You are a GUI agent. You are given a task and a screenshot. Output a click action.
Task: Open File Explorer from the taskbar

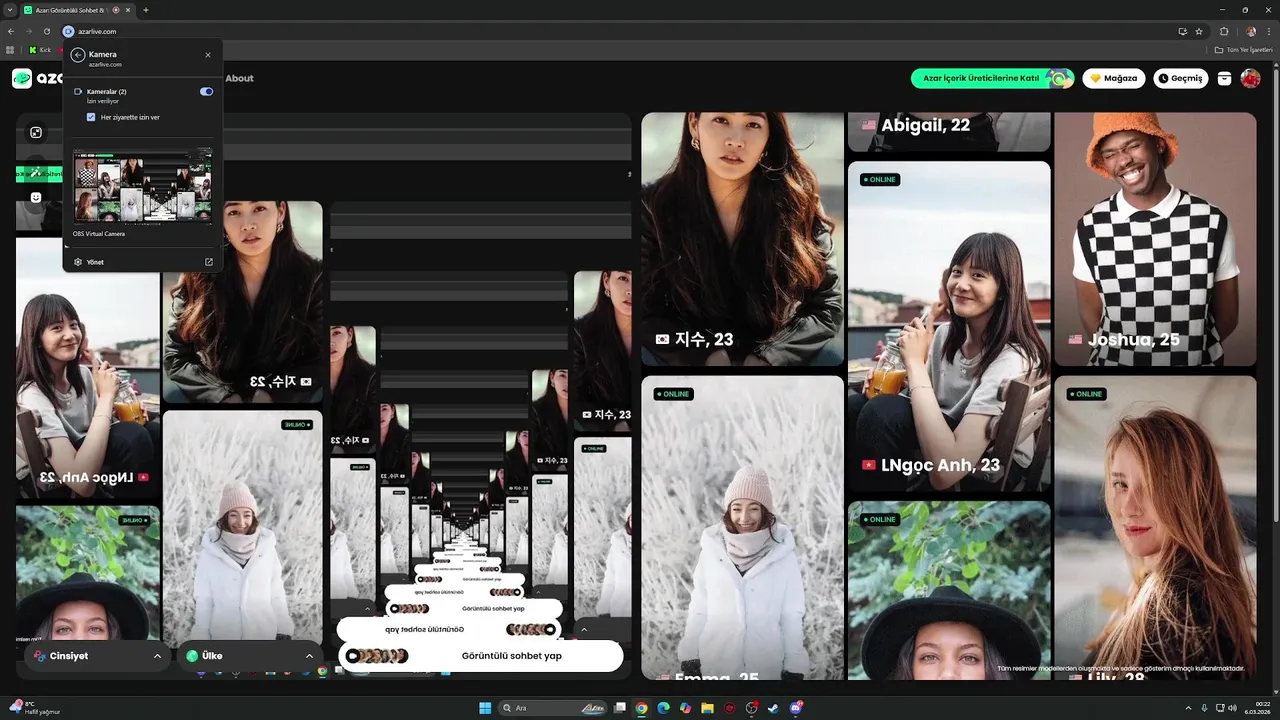(x=707, y=708)
